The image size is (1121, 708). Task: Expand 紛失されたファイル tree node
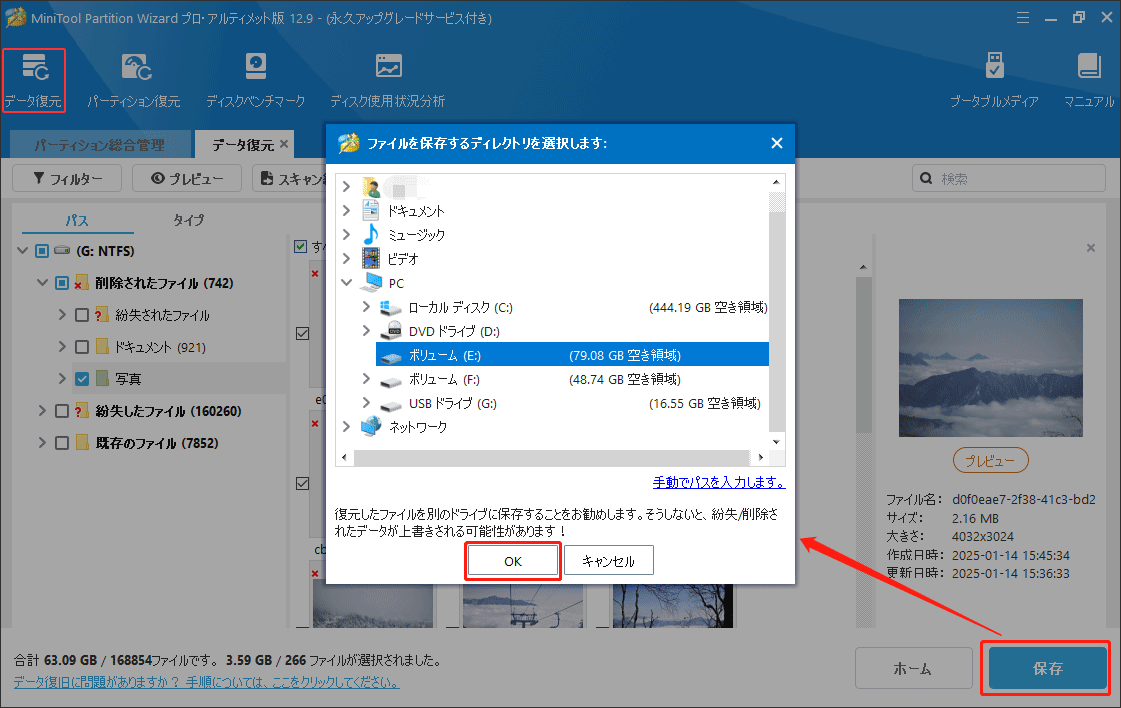(x=62, y=315)
